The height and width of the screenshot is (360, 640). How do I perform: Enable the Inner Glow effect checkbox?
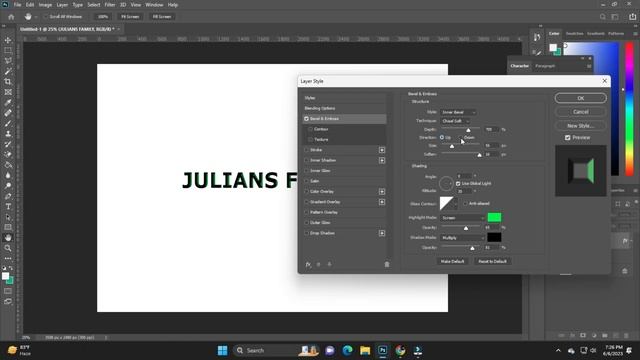point(306,171)
